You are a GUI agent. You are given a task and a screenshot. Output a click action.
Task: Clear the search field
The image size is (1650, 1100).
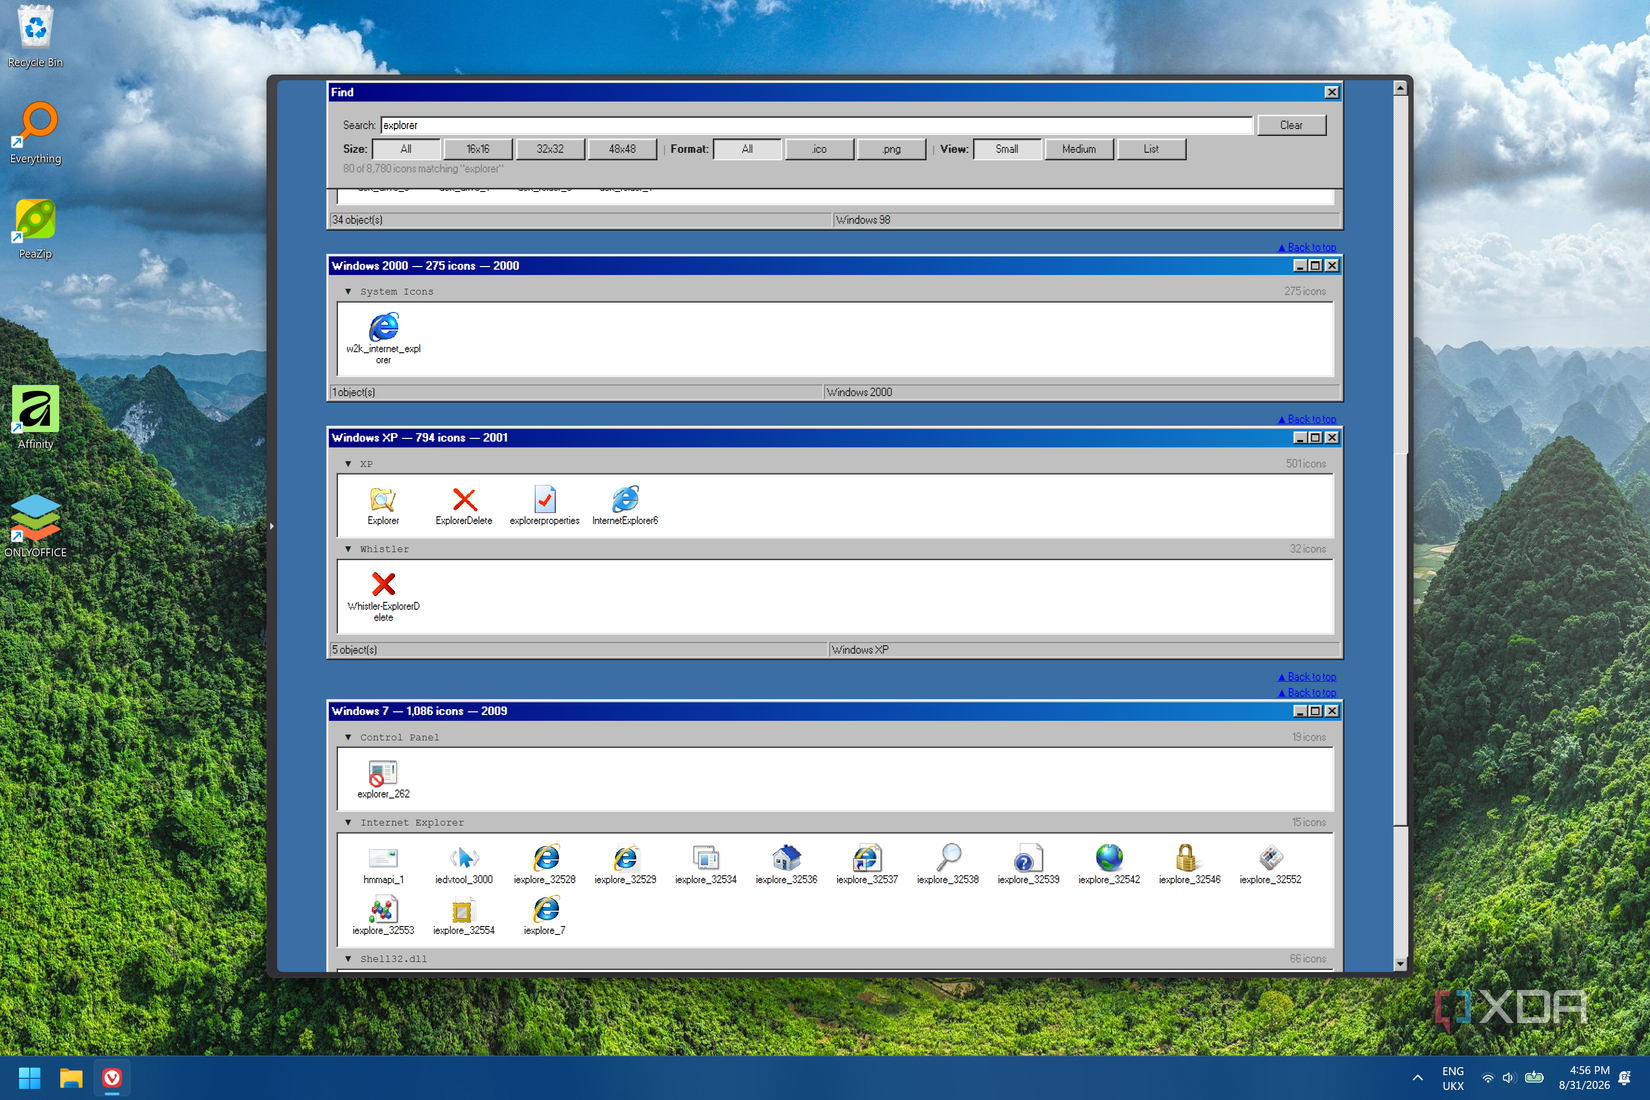(1291, 125)
